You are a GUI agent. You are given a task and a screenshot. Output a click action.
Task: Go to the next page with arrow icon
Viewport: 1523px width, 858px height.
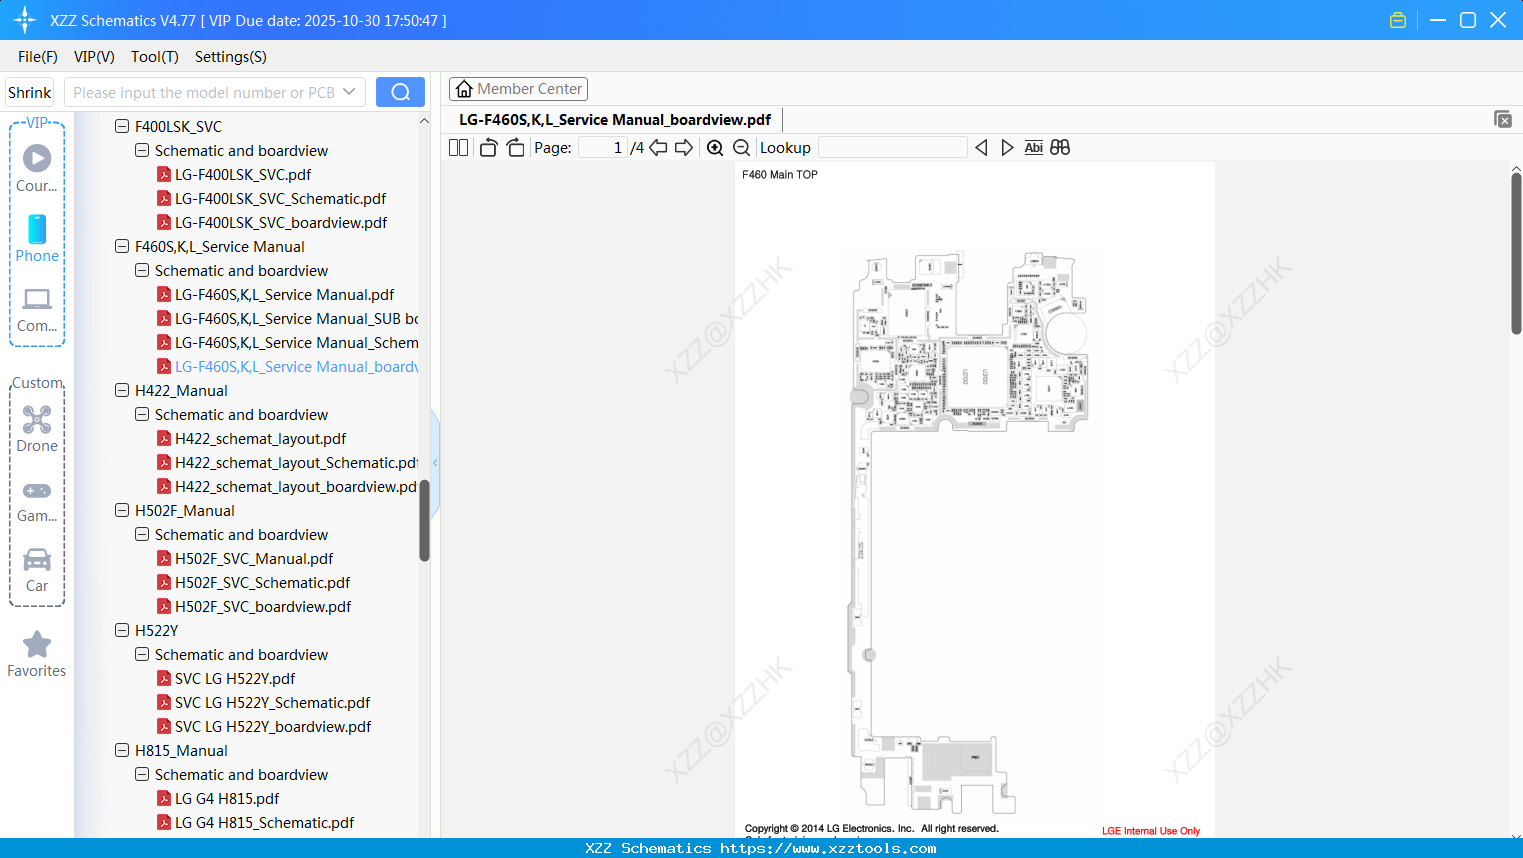coord(684,147)
